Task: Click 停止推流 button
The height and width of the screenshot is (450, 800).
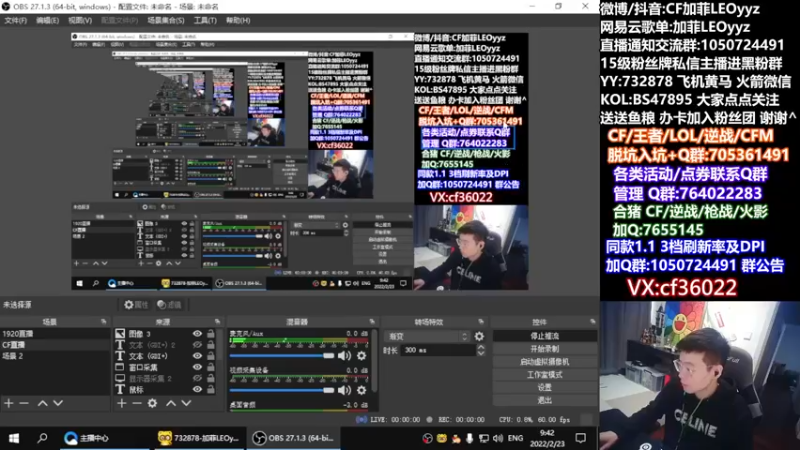Action: (544, 336)
